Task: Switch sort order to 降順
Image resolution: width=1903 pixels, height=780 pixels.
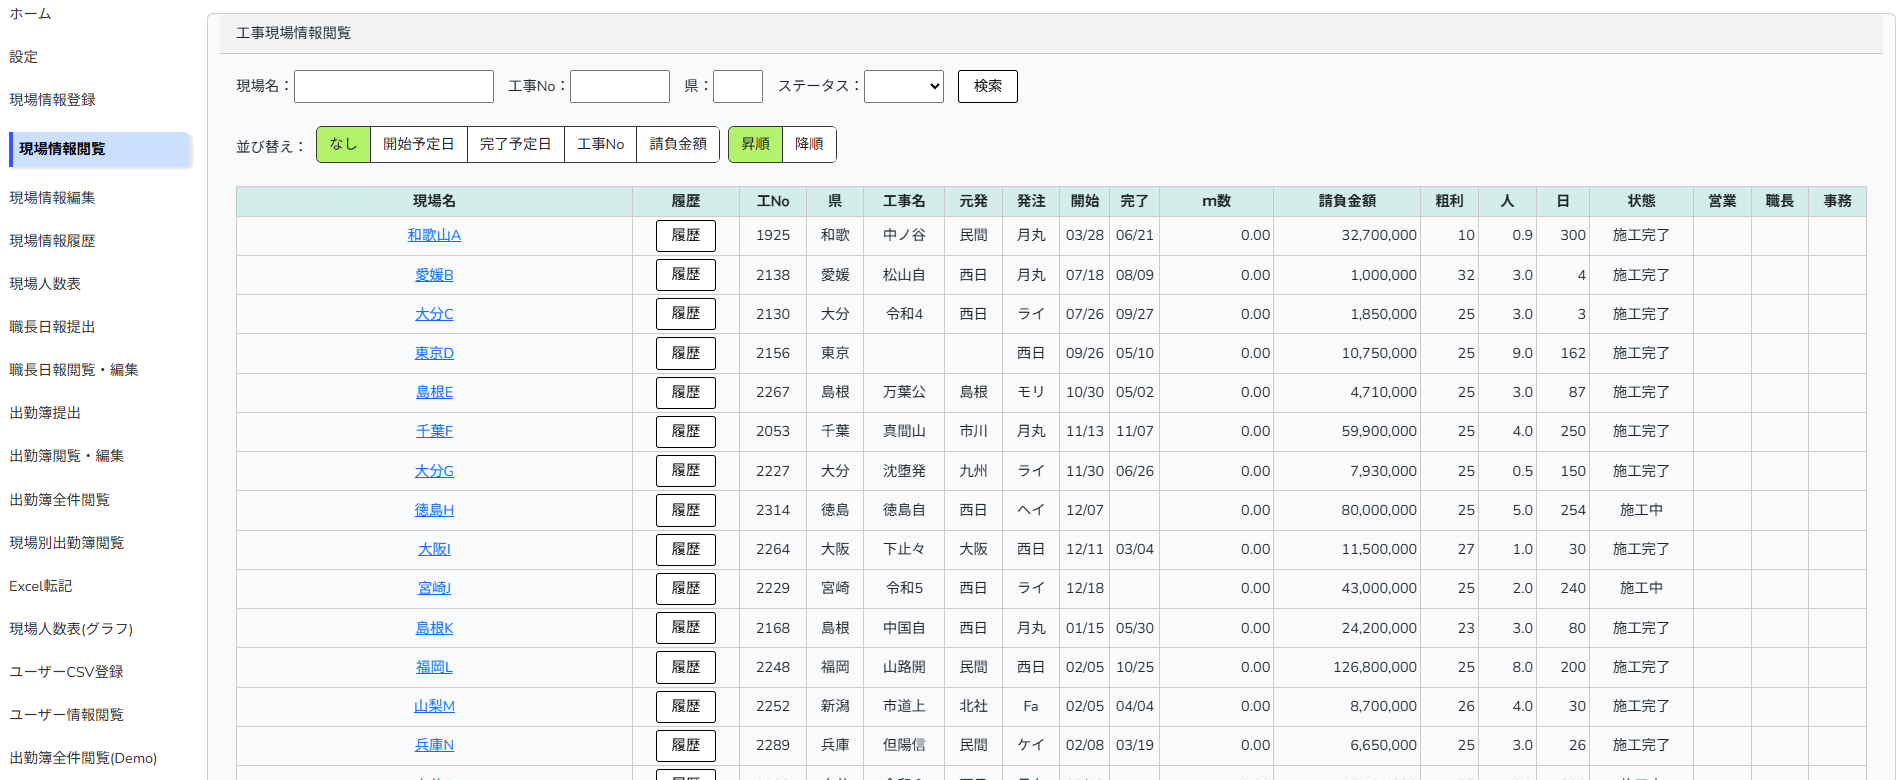Action: coord(809,145)
